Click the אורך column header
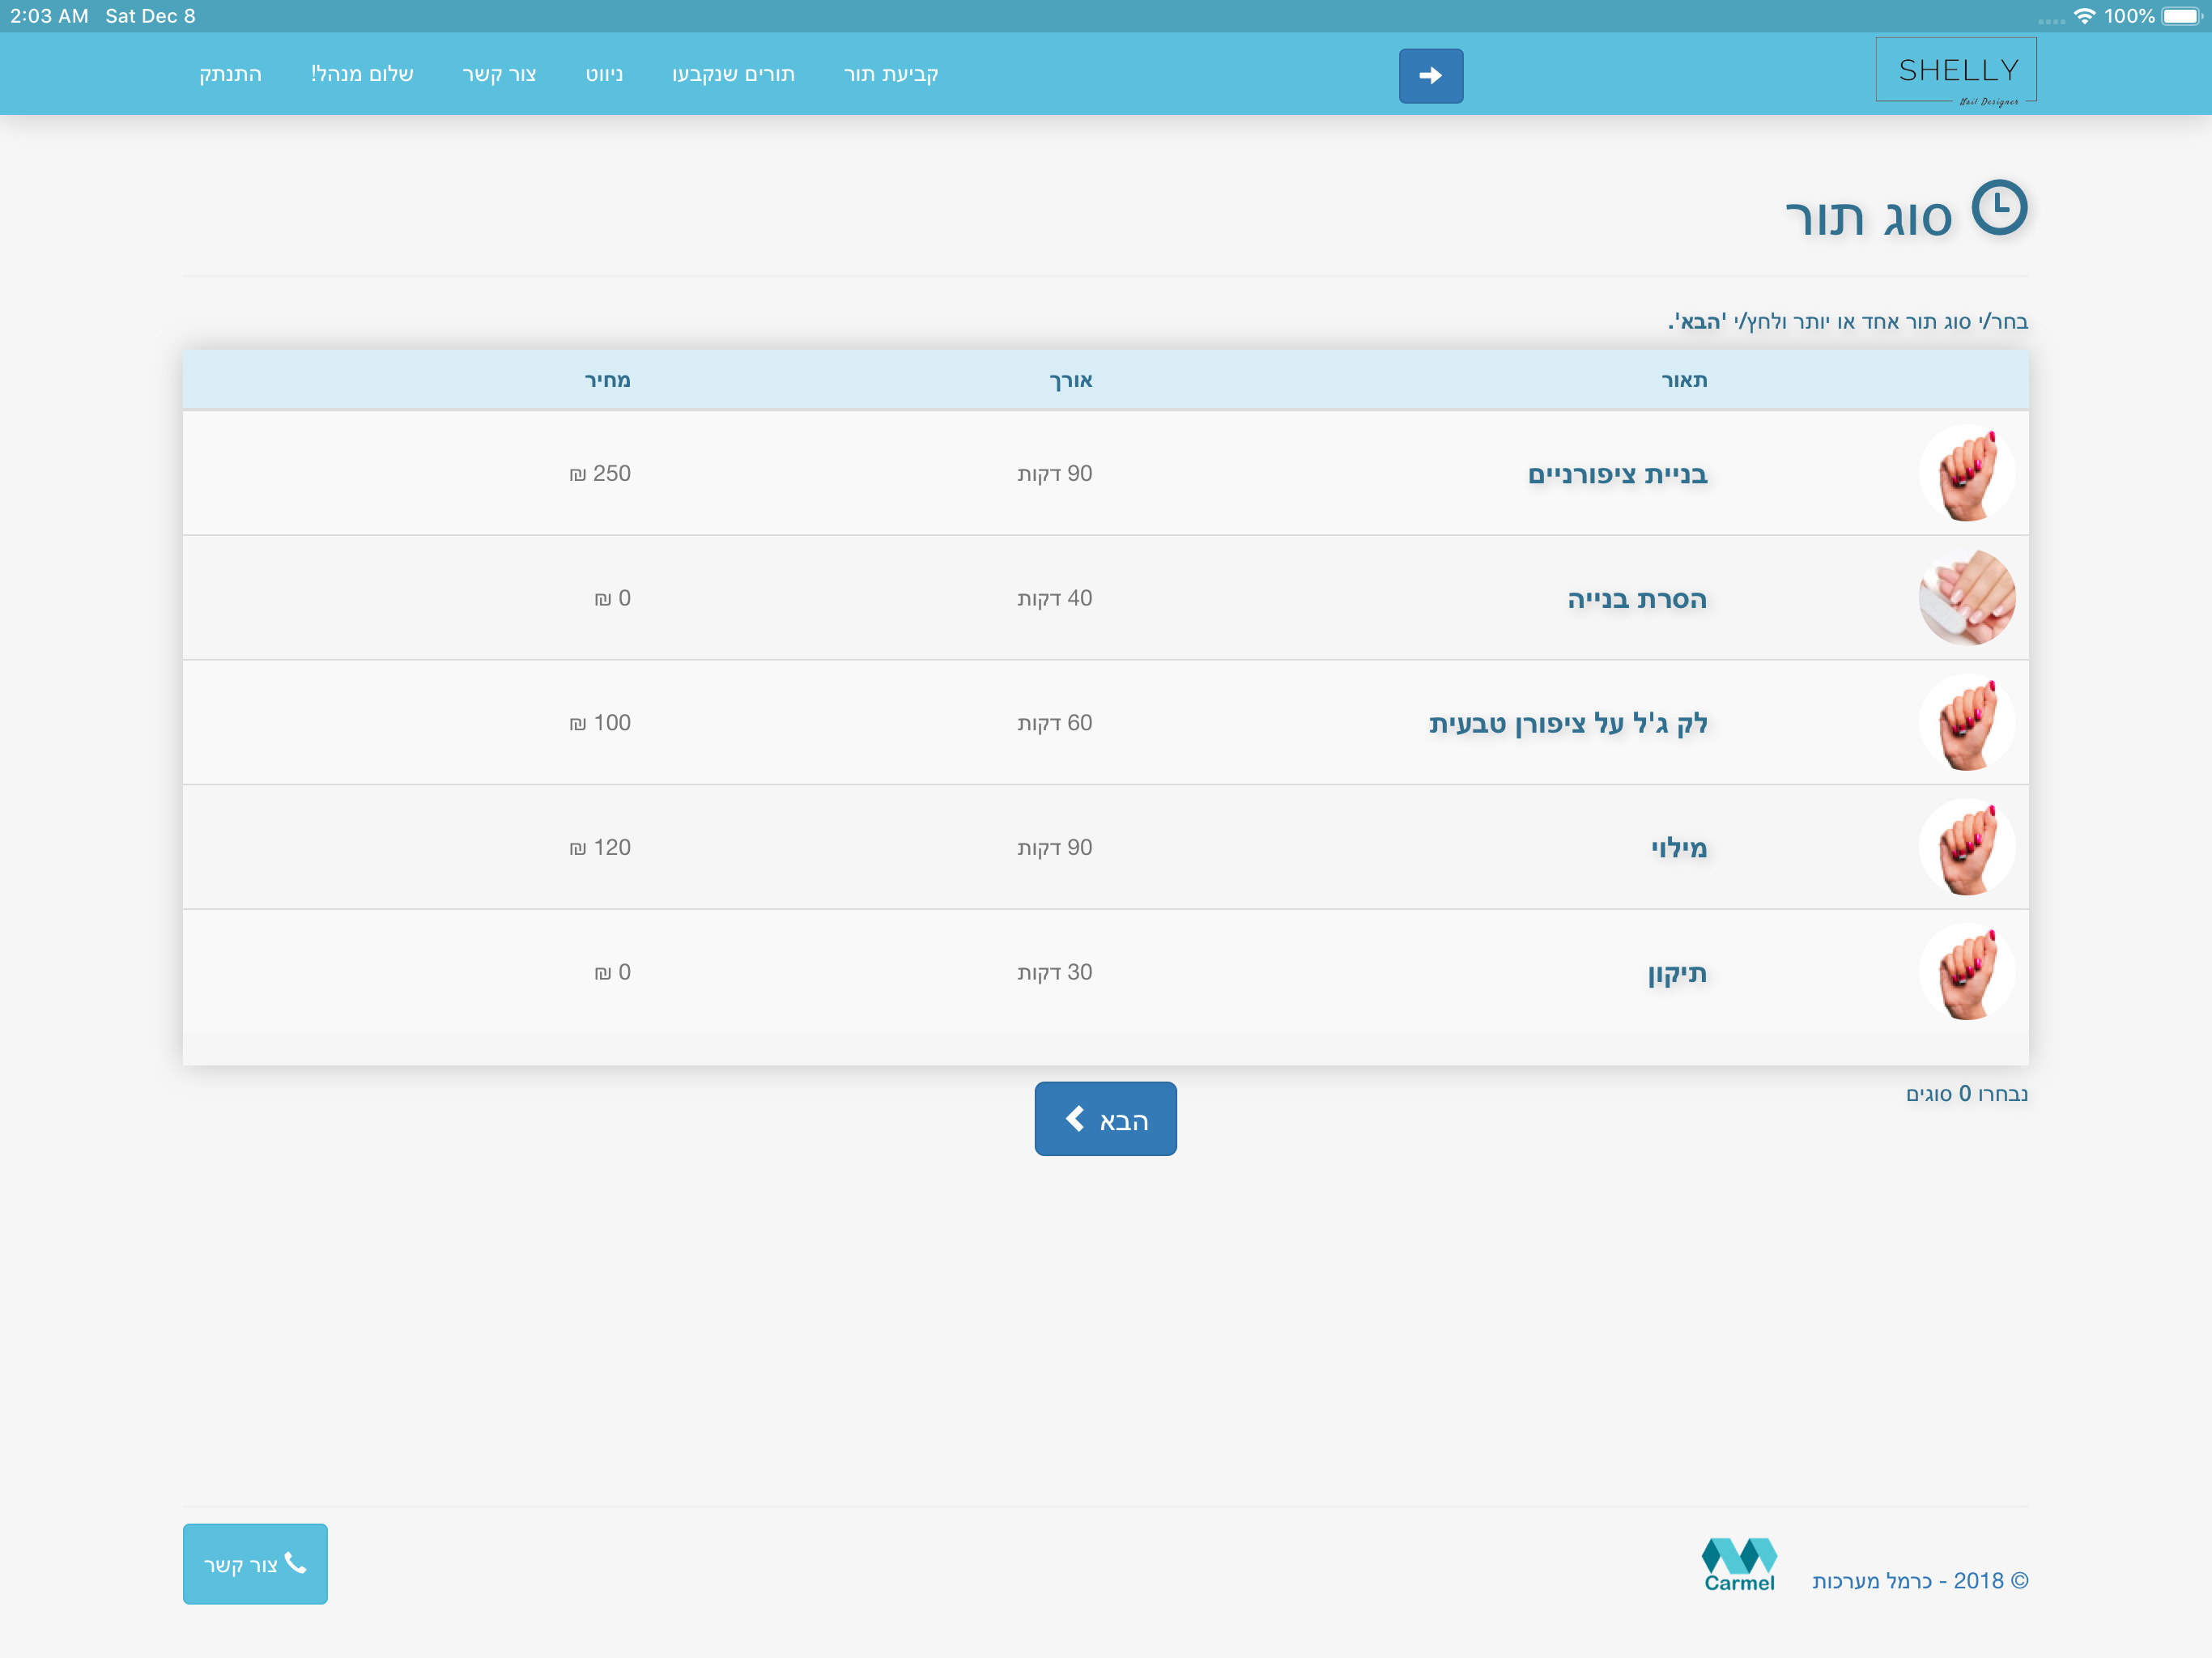Image resolution: width=2212 pixels, height=1658 pixels. click(1070, 380)
